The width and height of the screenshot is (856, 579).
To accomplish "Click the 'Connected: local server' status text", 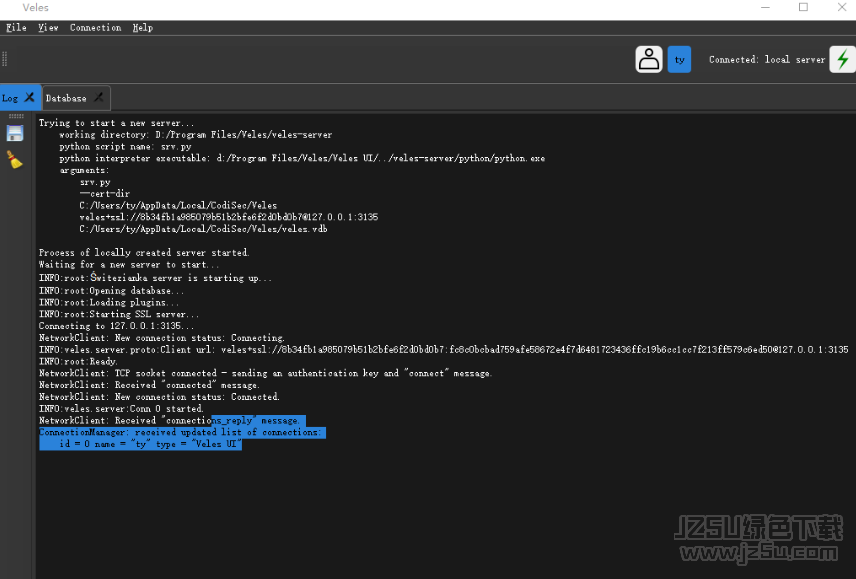I will (766, 59).
